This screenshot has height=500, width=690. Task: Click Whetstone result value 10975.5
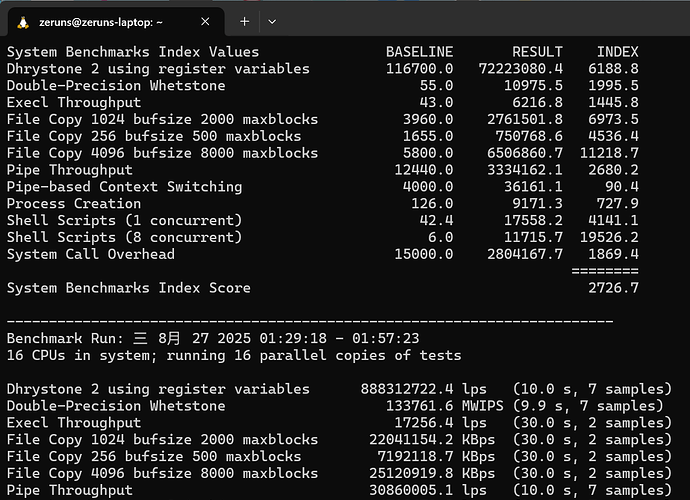tap(533, 85)
